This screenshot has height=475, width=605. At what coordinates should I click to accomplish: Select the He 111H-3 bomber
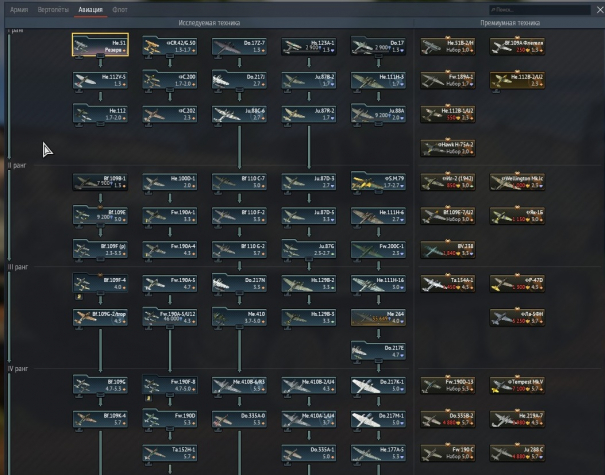(x=378, y=80)
